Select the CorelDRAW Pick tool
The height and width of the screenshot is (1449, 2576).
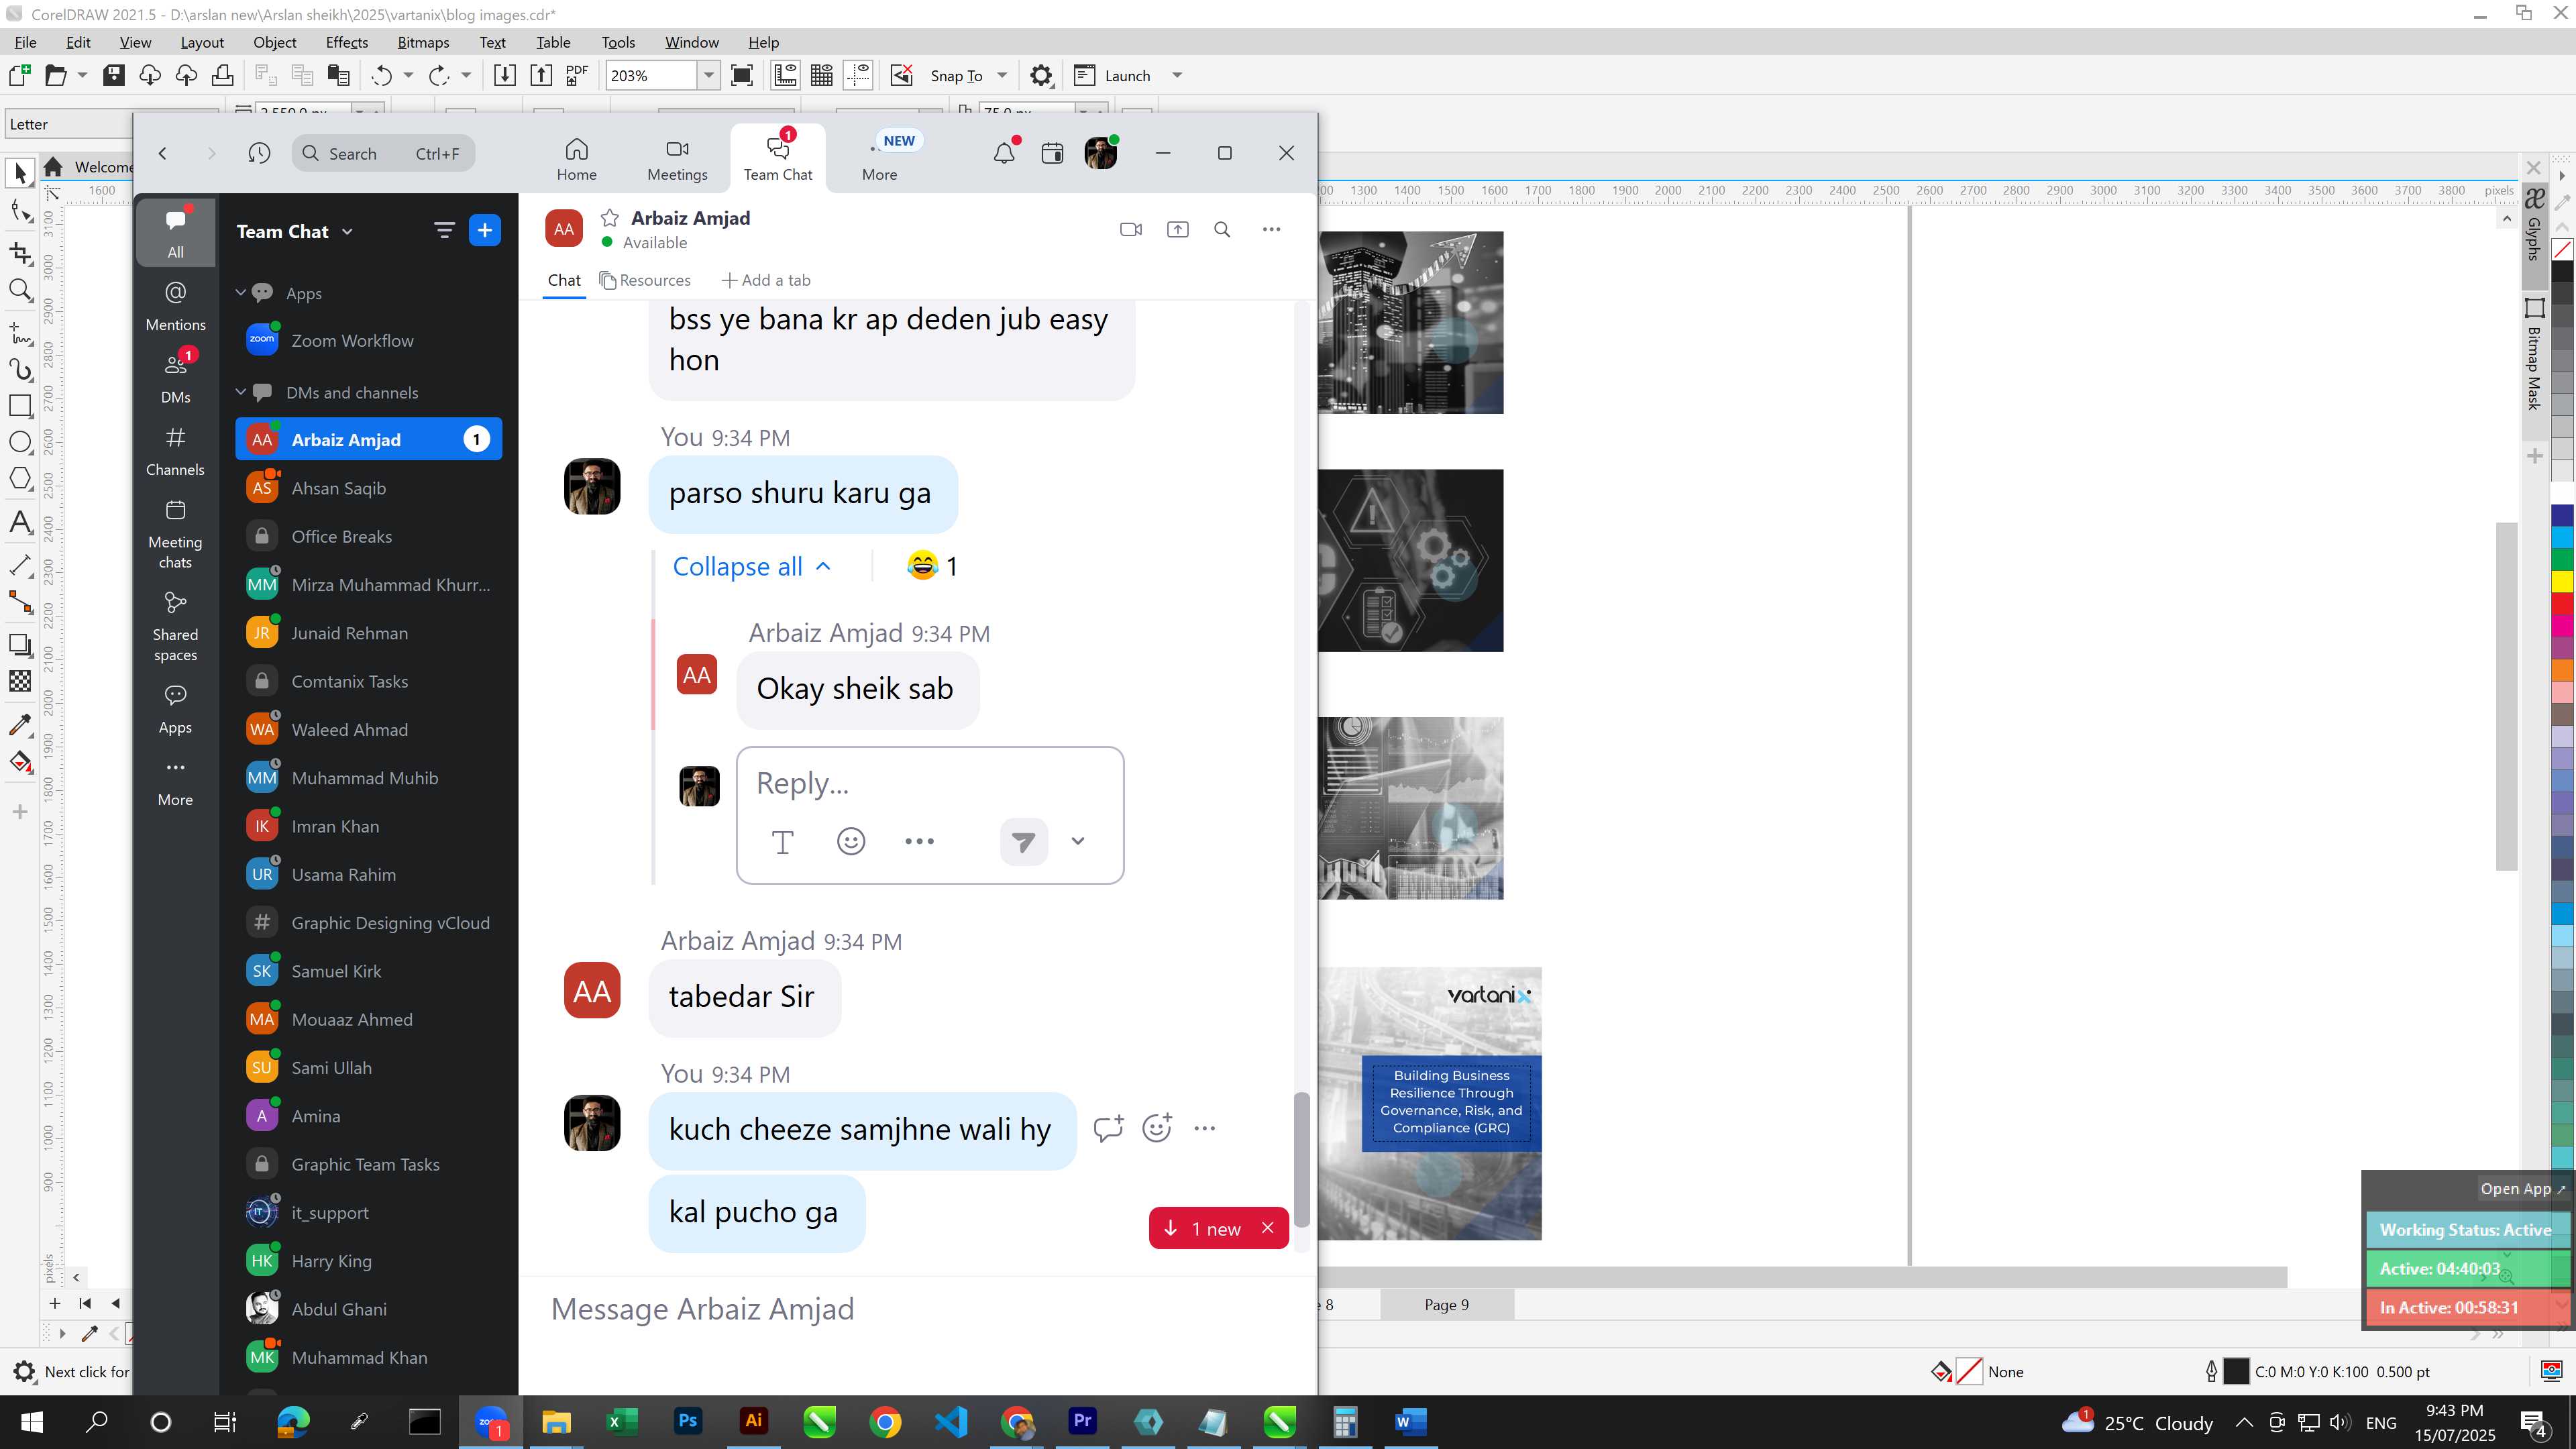[x=20, y=172]
